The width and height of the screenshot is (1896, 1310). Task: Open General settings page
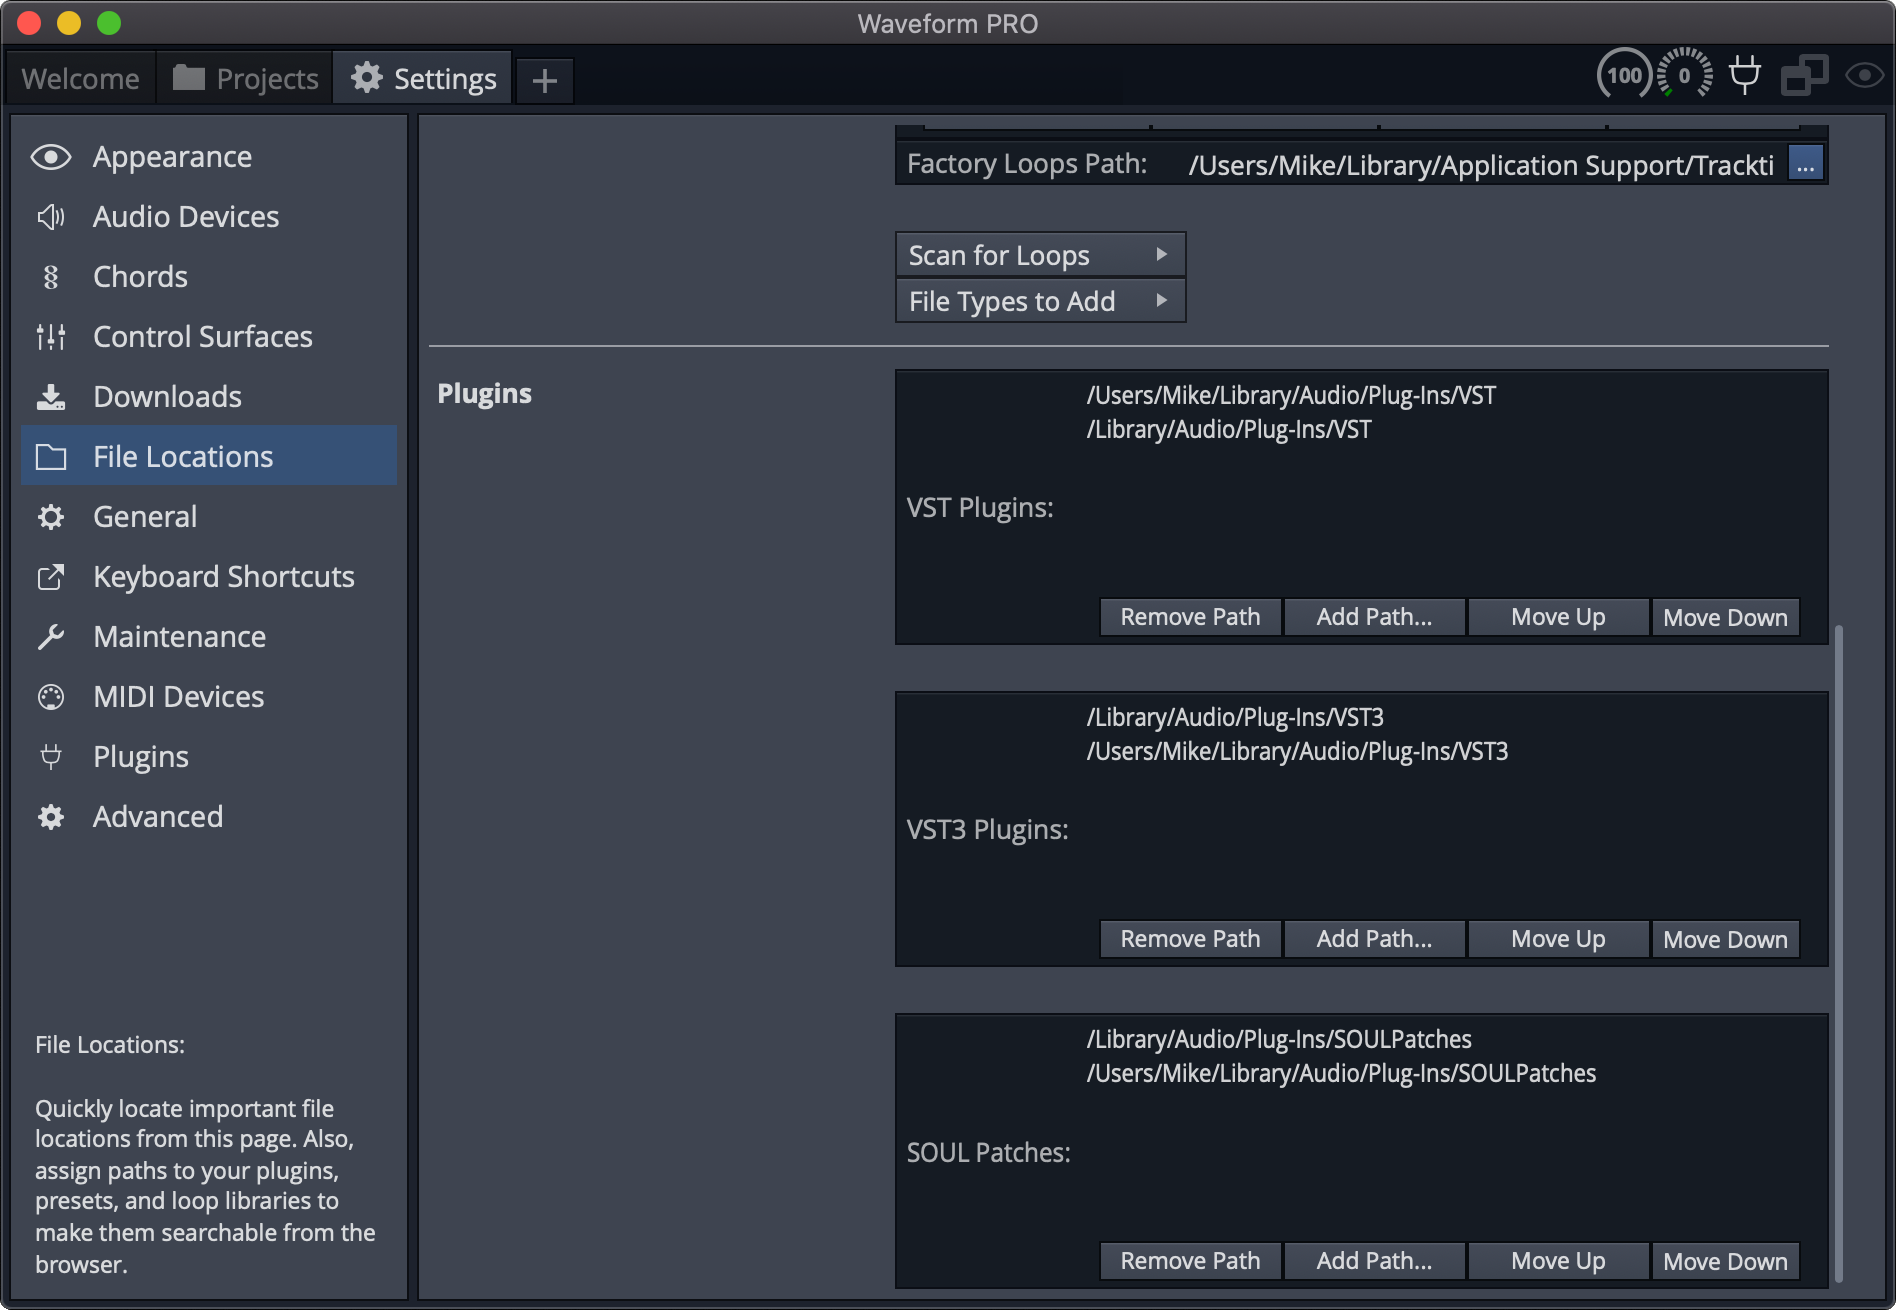pos(209,517)
